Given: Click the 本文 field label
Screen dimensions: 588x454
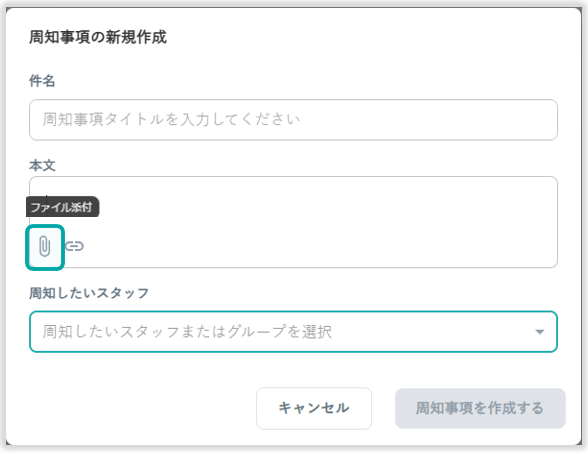Looking at the screenshot, I should pos(42,165).
